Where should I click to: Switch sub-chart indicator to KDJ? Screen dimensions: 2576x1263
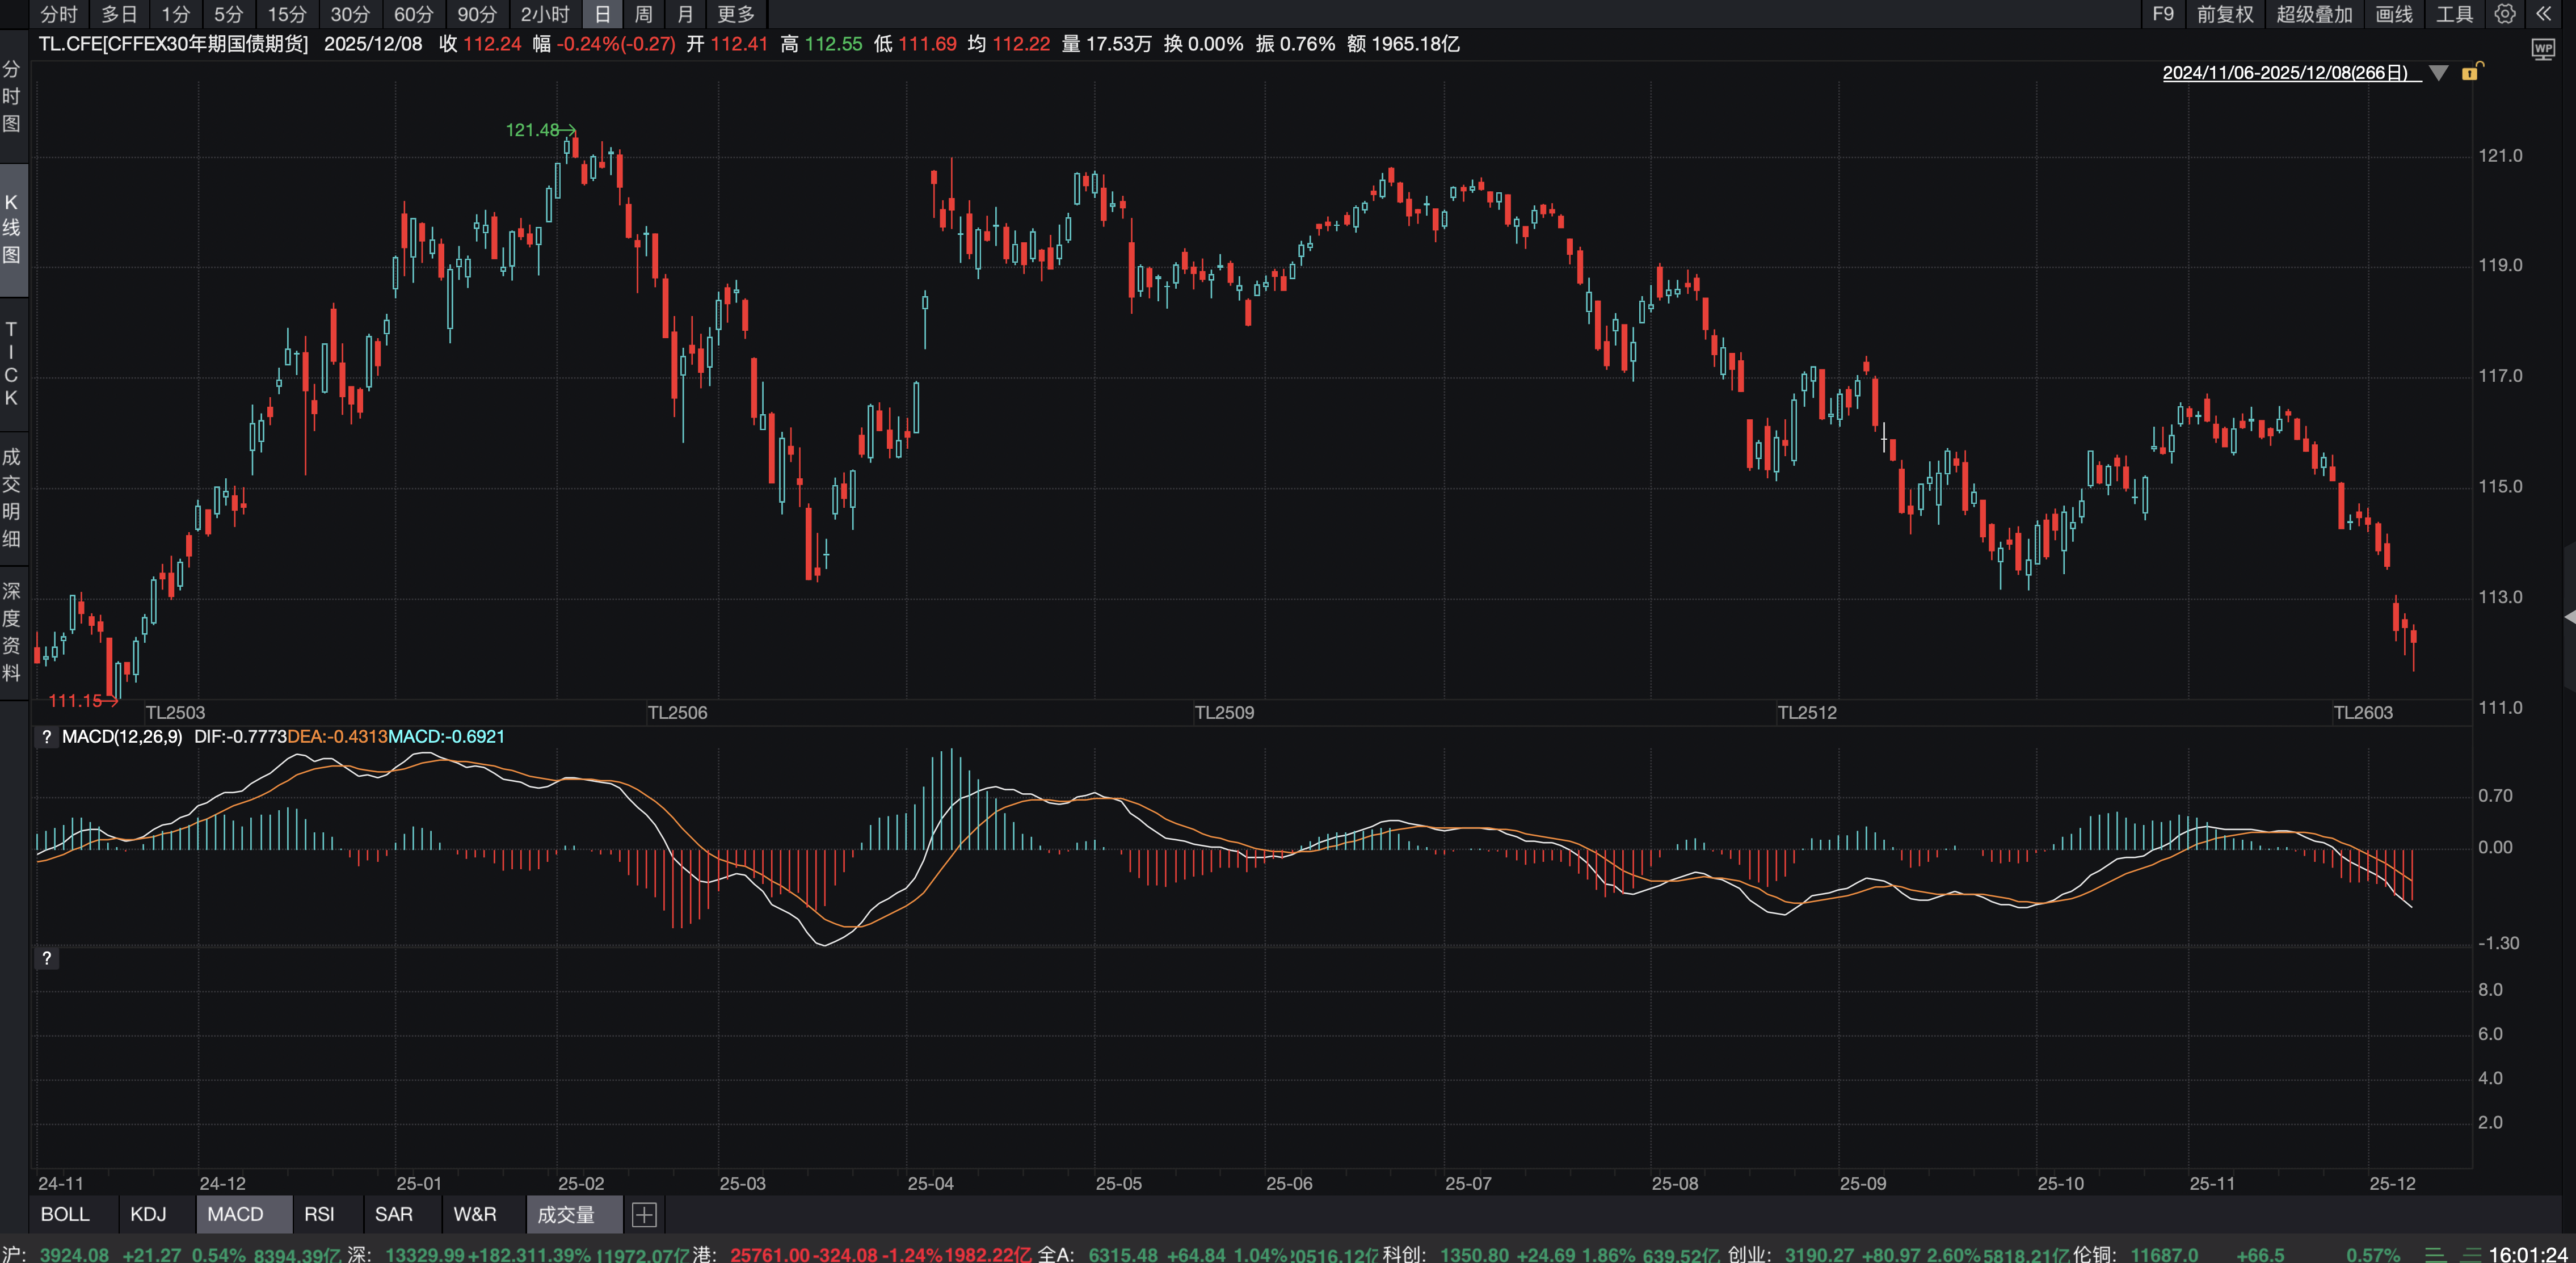tap(148, 1214)
